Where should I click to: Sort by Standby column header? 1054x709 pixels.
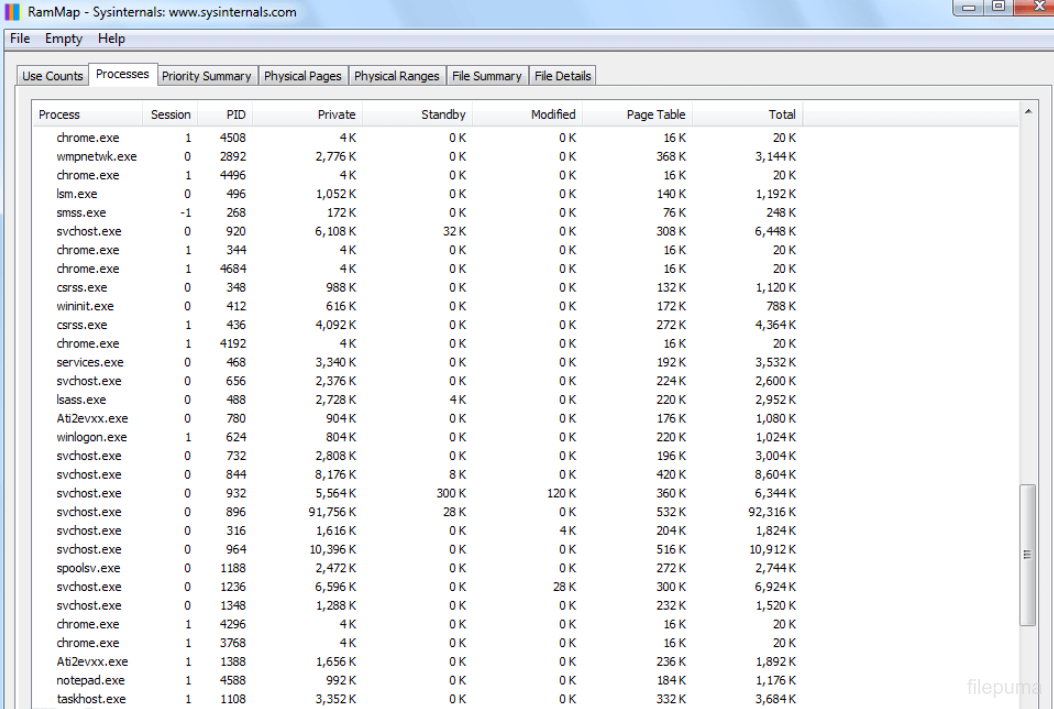[x=443, y=115]
